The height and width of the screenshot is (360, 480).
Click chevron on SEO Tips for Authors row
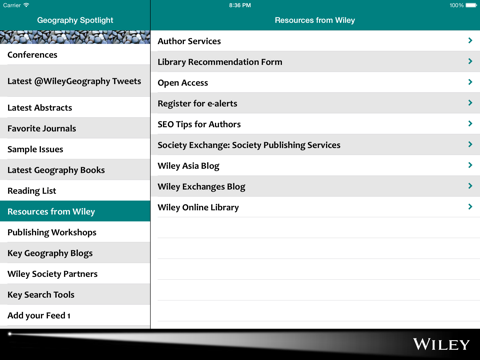coord(470,123)
